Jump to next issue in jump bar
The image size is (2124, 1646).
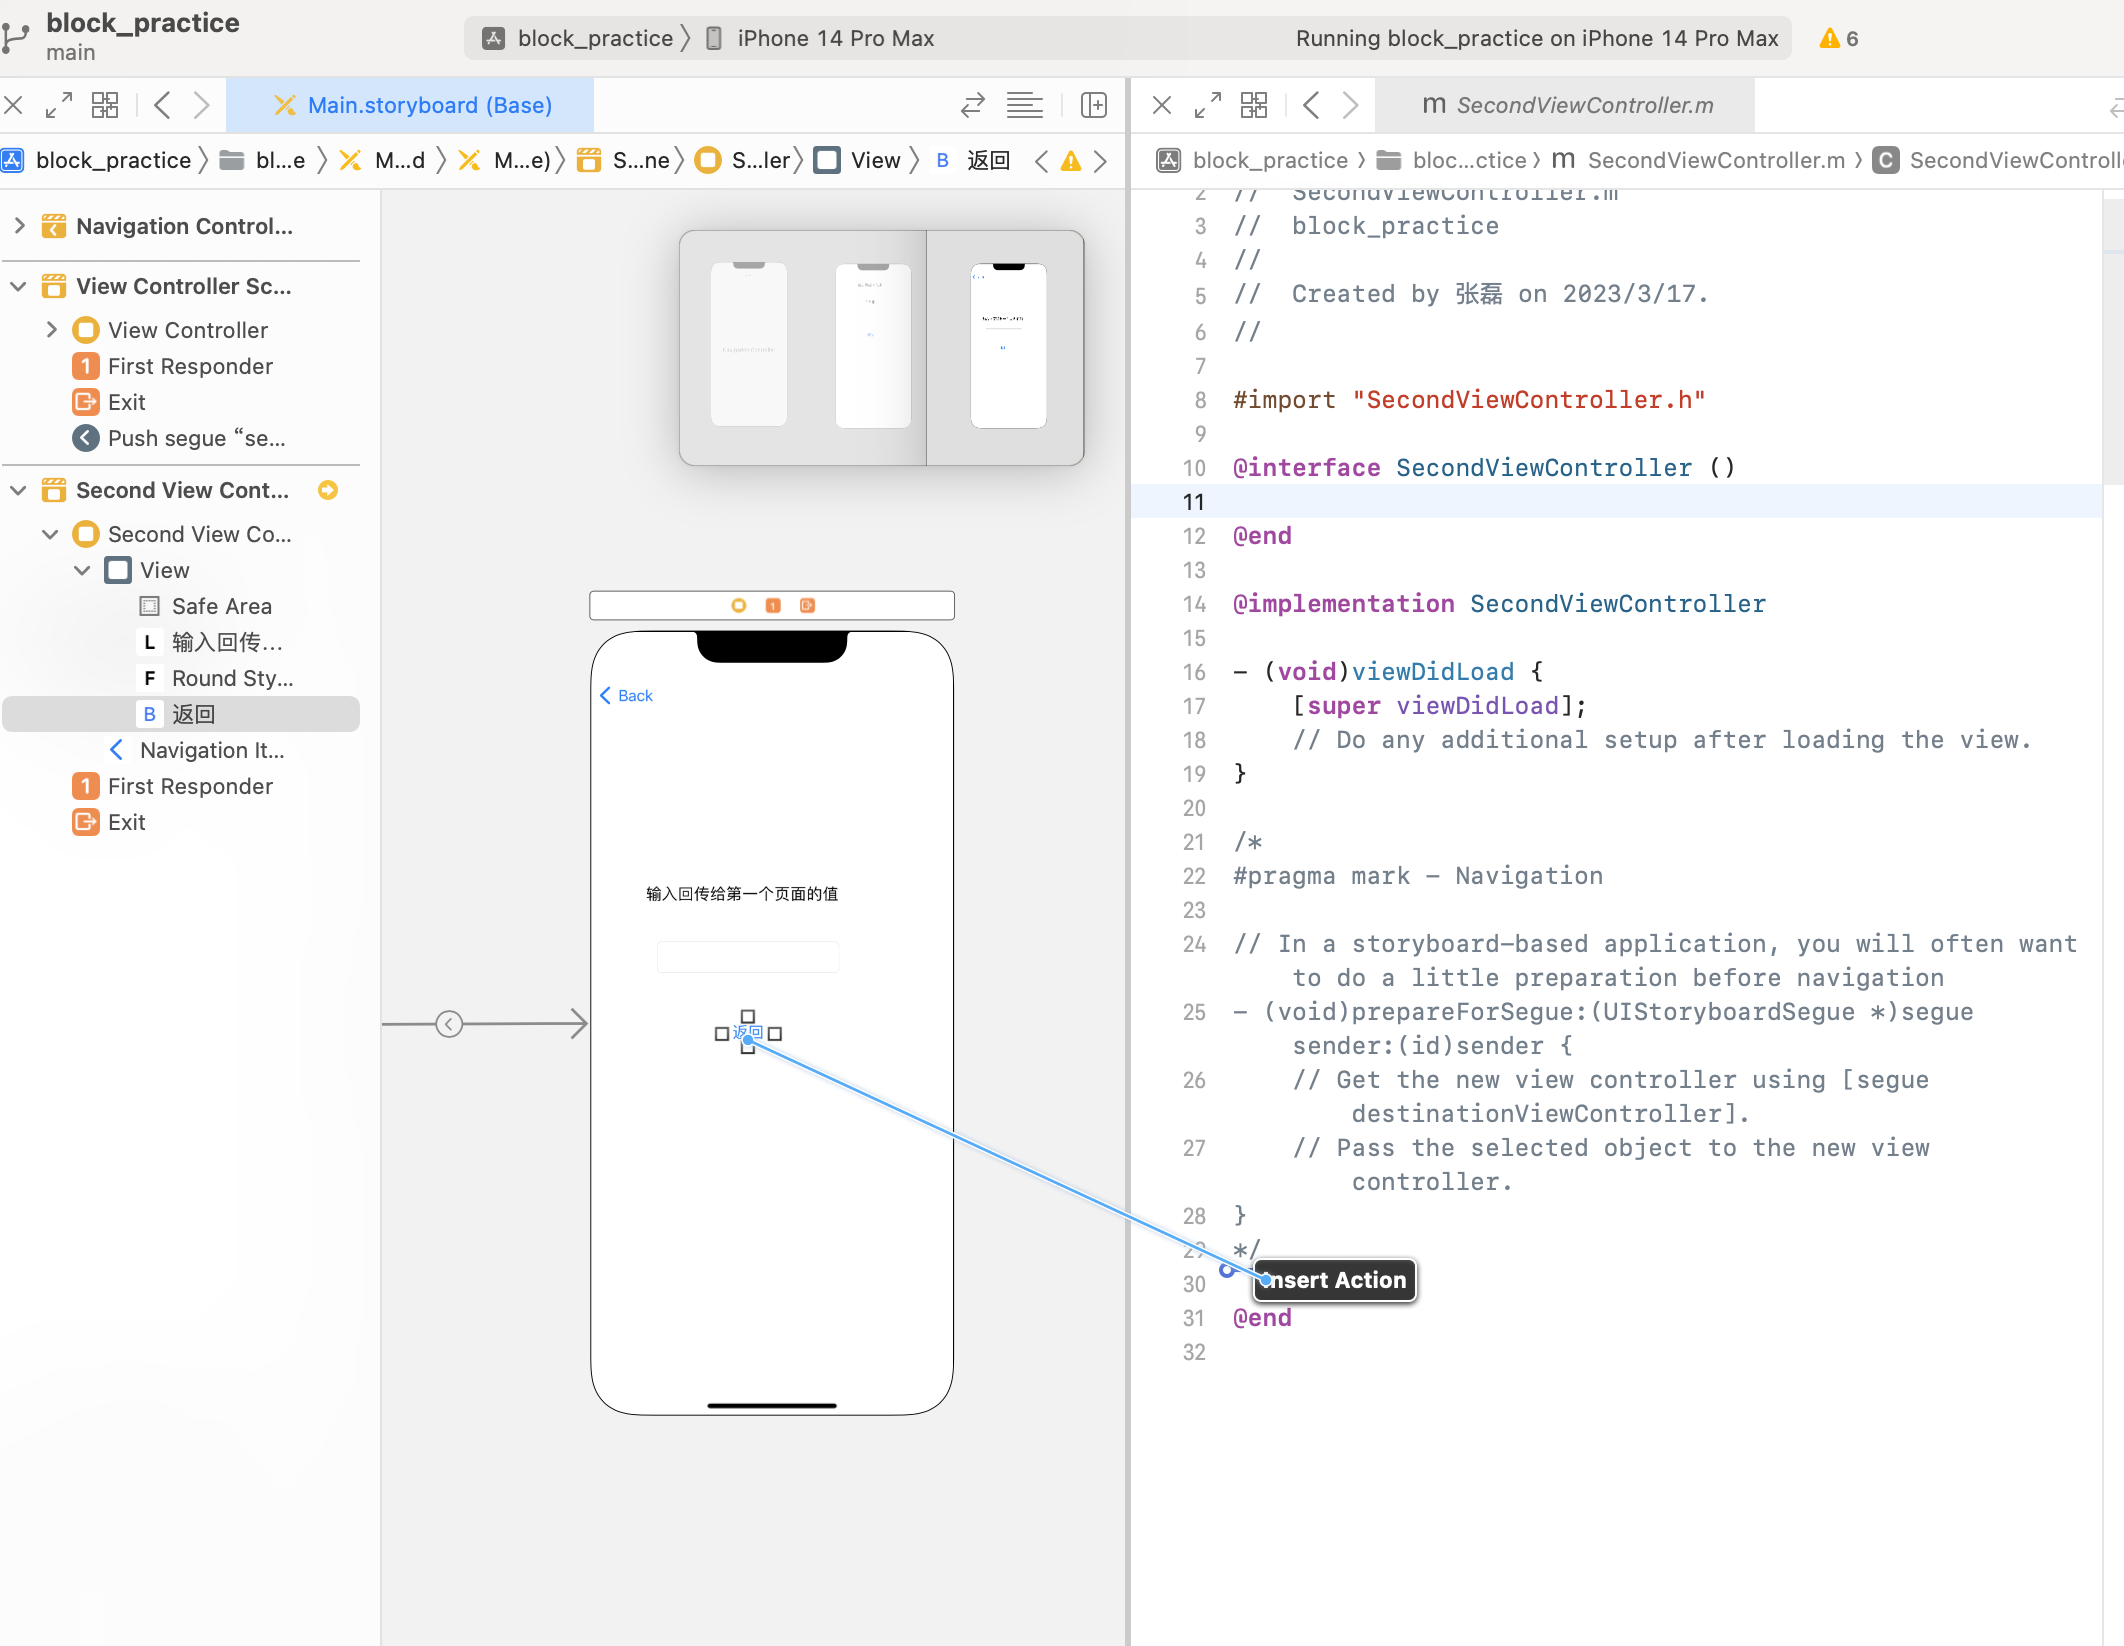pos(1100,161)
